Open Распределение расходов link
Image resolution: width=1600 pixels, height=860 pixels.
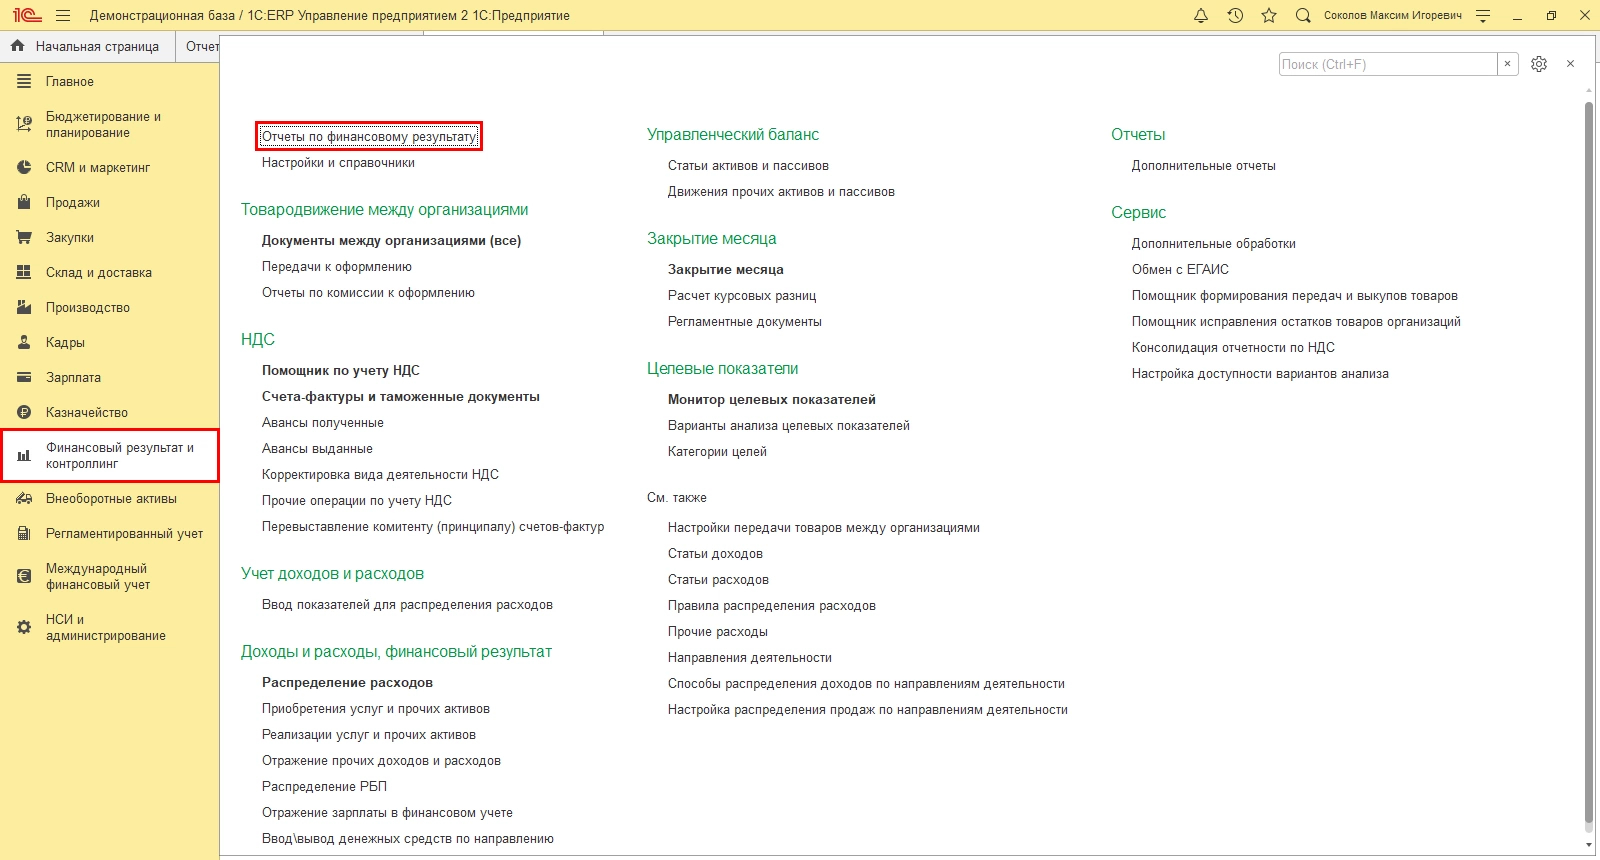tap(347, 683)
